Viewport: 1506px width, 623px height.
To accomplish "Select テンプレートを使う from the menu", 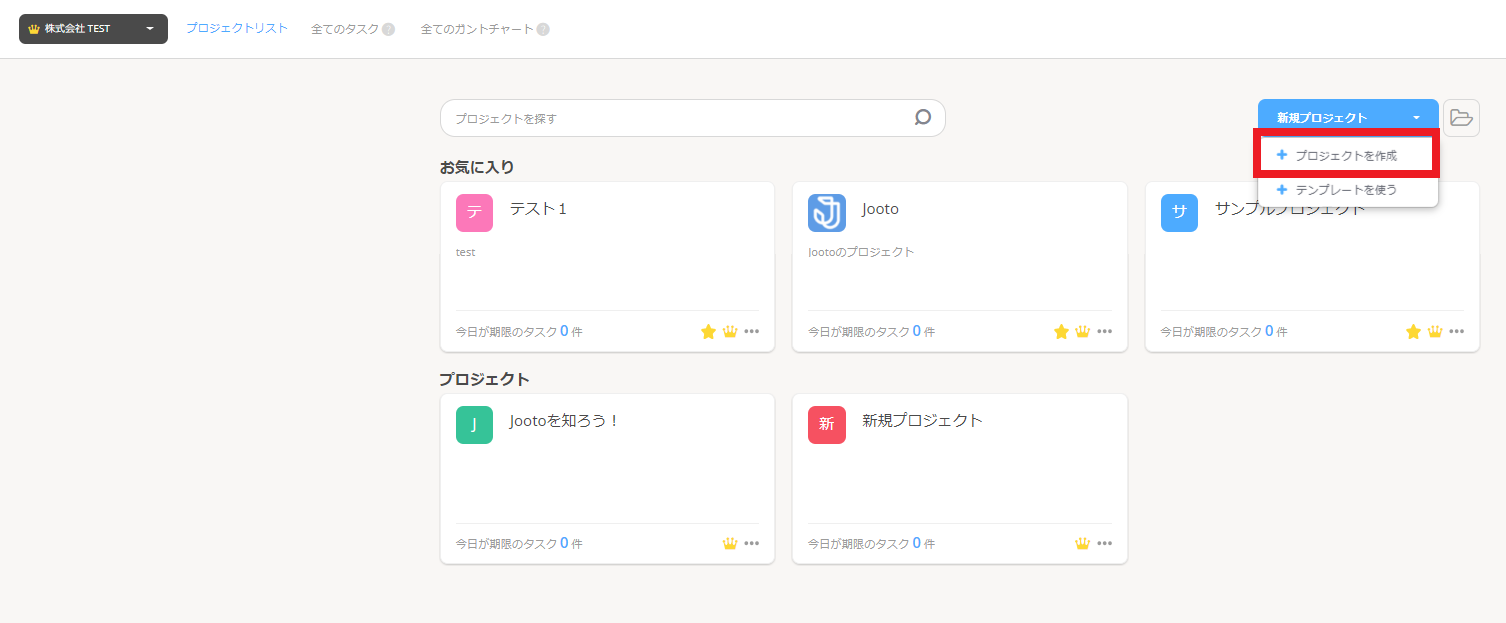I will coord(1348,189).
